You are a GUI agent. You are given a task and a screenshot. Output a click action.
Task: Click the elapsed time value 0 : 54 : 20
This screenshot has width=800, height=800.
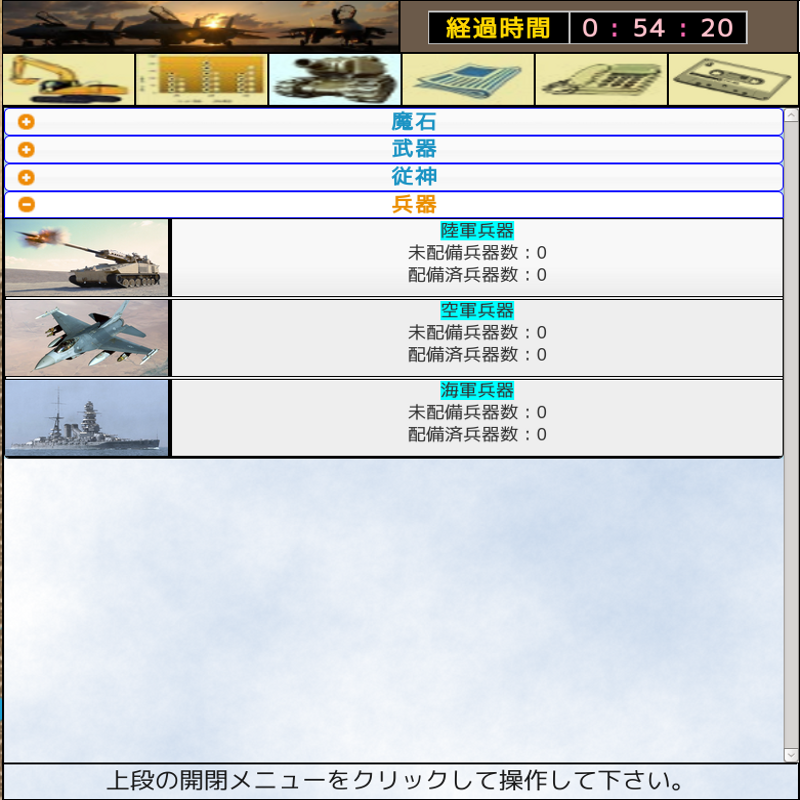pos(658,28)
